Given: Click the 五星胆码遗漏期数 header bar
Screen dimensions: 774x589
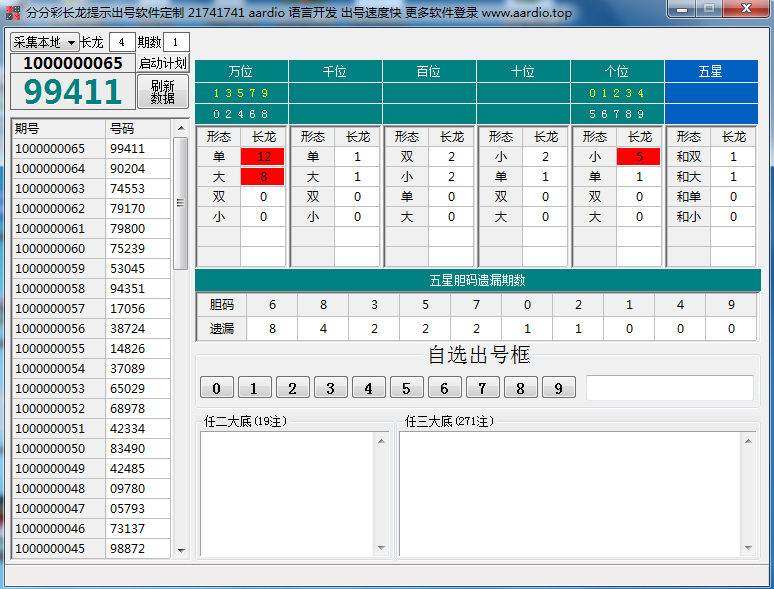Looking at the screenshot, I should pyautogui.click(x=478, y=280).
